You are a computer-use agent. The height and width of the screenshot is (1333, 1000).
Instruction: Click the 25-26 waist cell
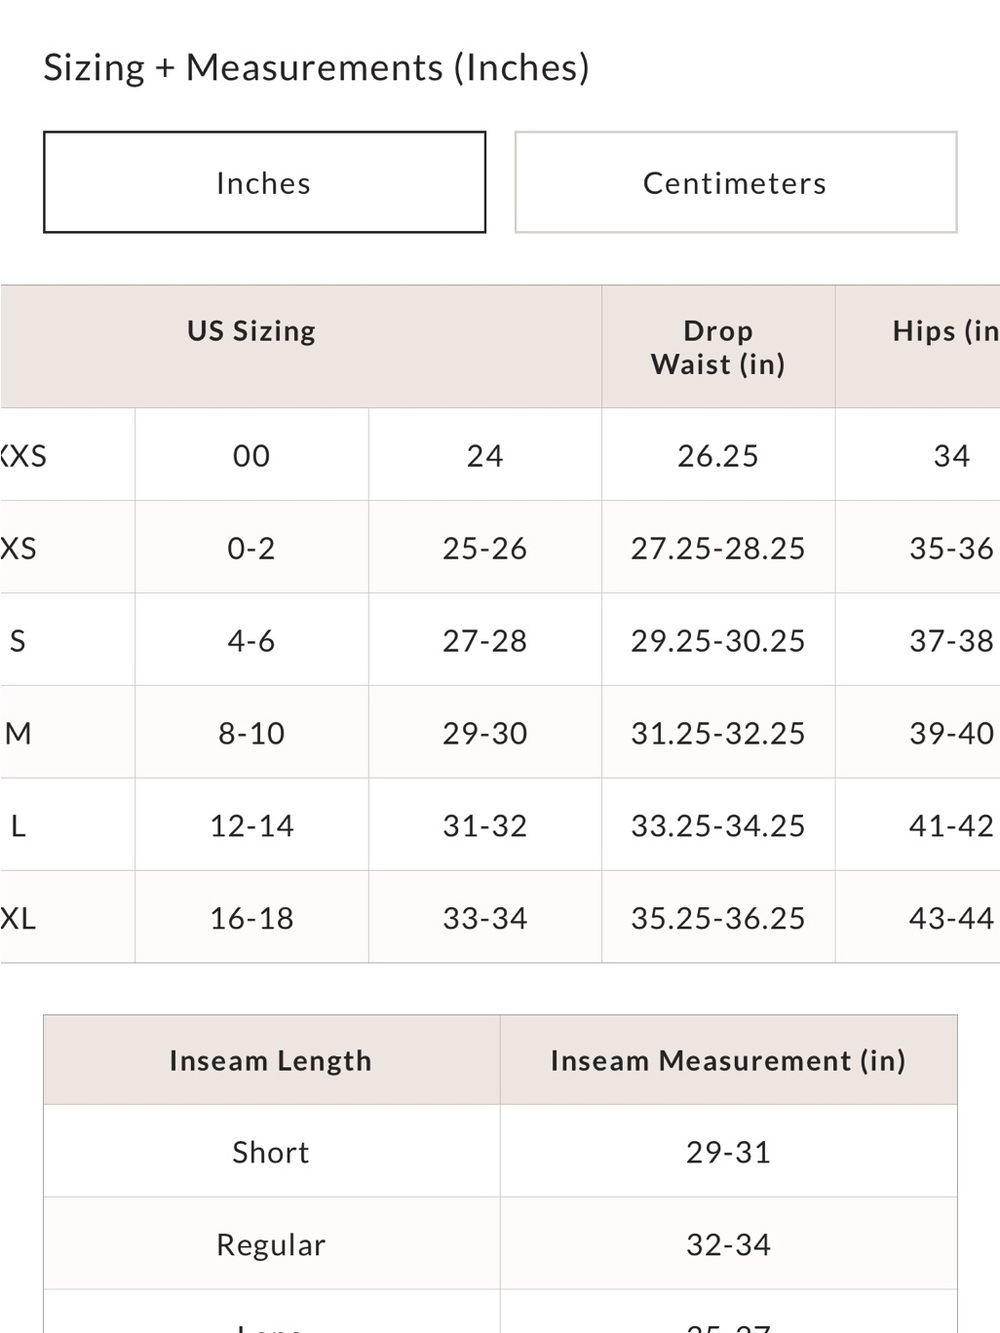(x=485, y=548)
